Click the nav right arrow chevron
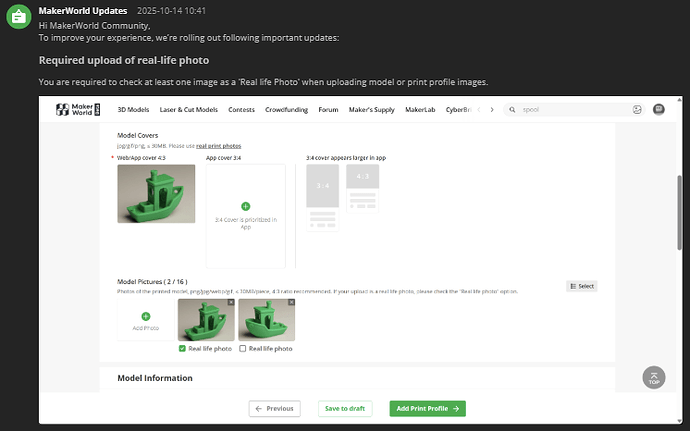The width and height of the screenshot is (690, 431). coord(492,110)
